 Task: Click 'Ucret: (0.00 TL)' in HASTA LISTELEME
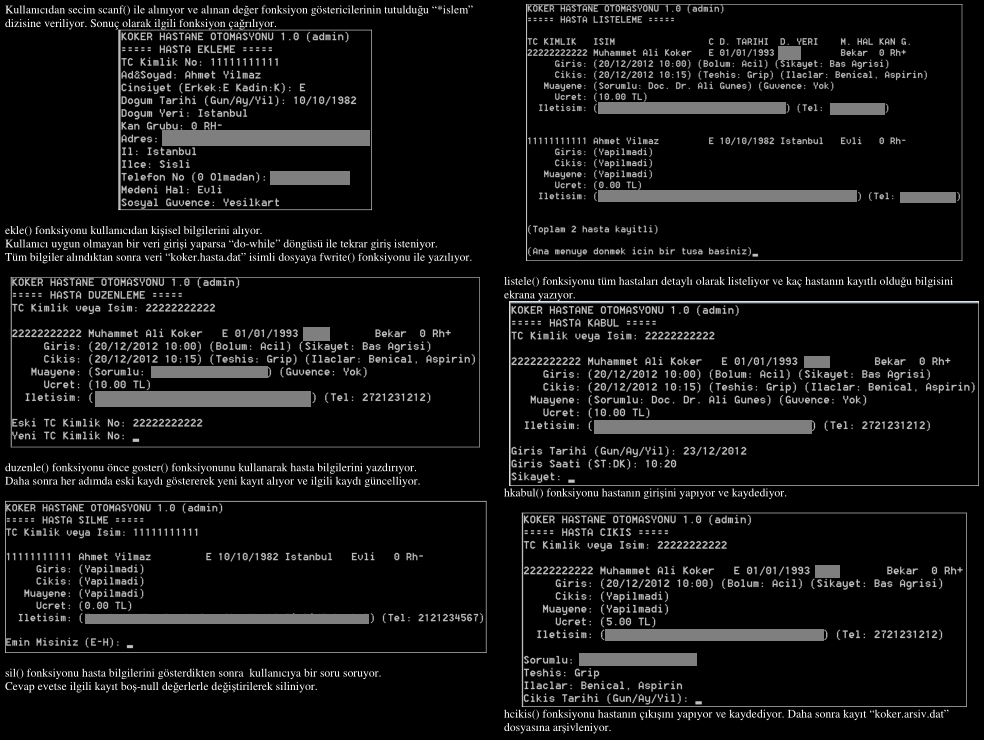point(598,185)
